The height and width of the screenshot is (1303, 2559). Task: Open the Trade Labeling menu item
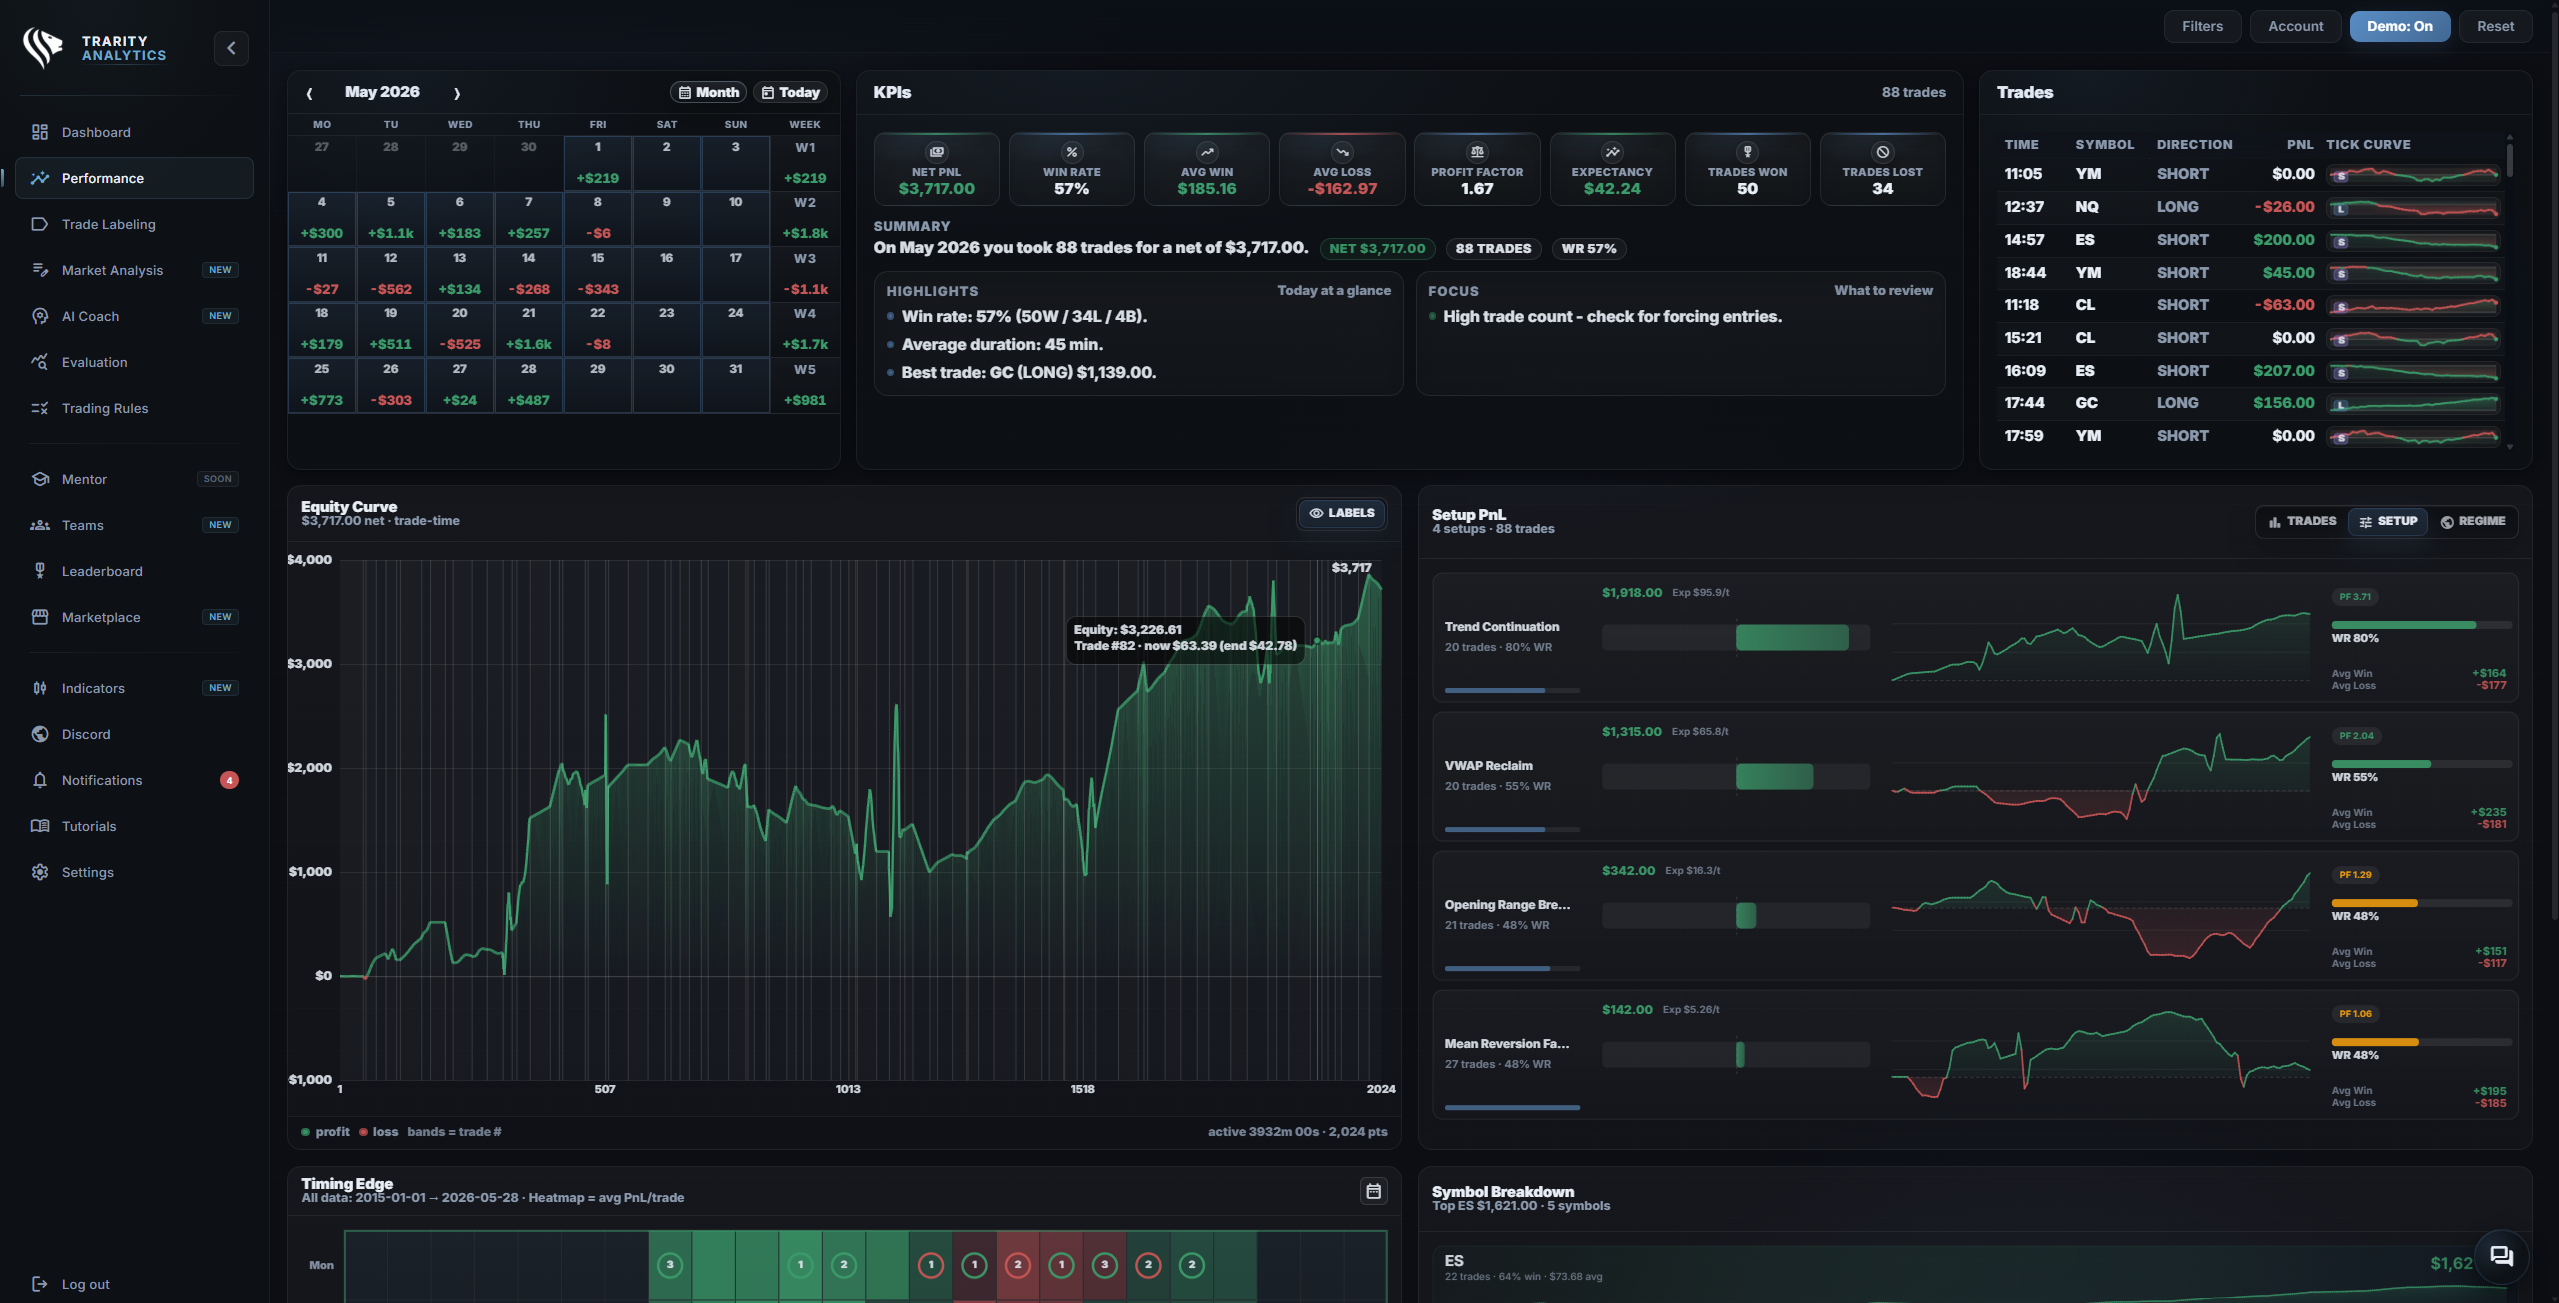[x=134, y=224]
